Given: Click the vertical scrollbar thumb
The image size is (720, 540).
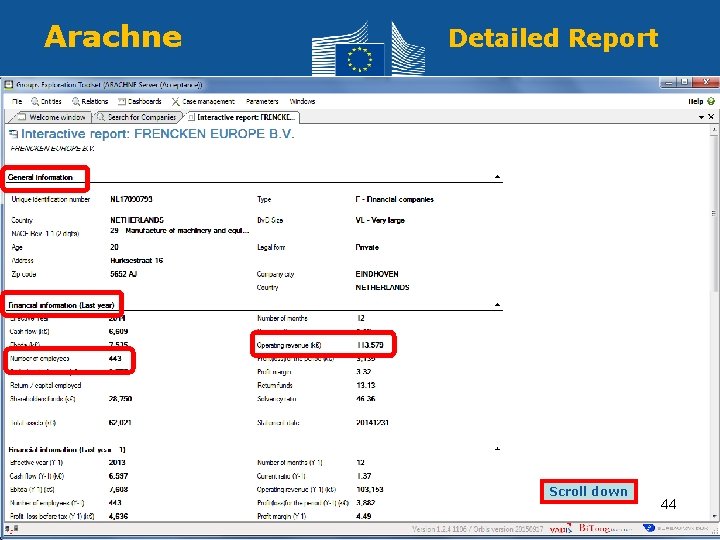Looking at the screenshot, I should point(714,213).
